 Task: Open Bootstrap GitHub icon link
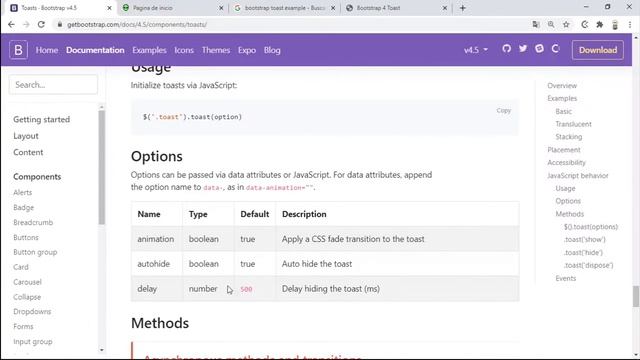click(507, 49)
